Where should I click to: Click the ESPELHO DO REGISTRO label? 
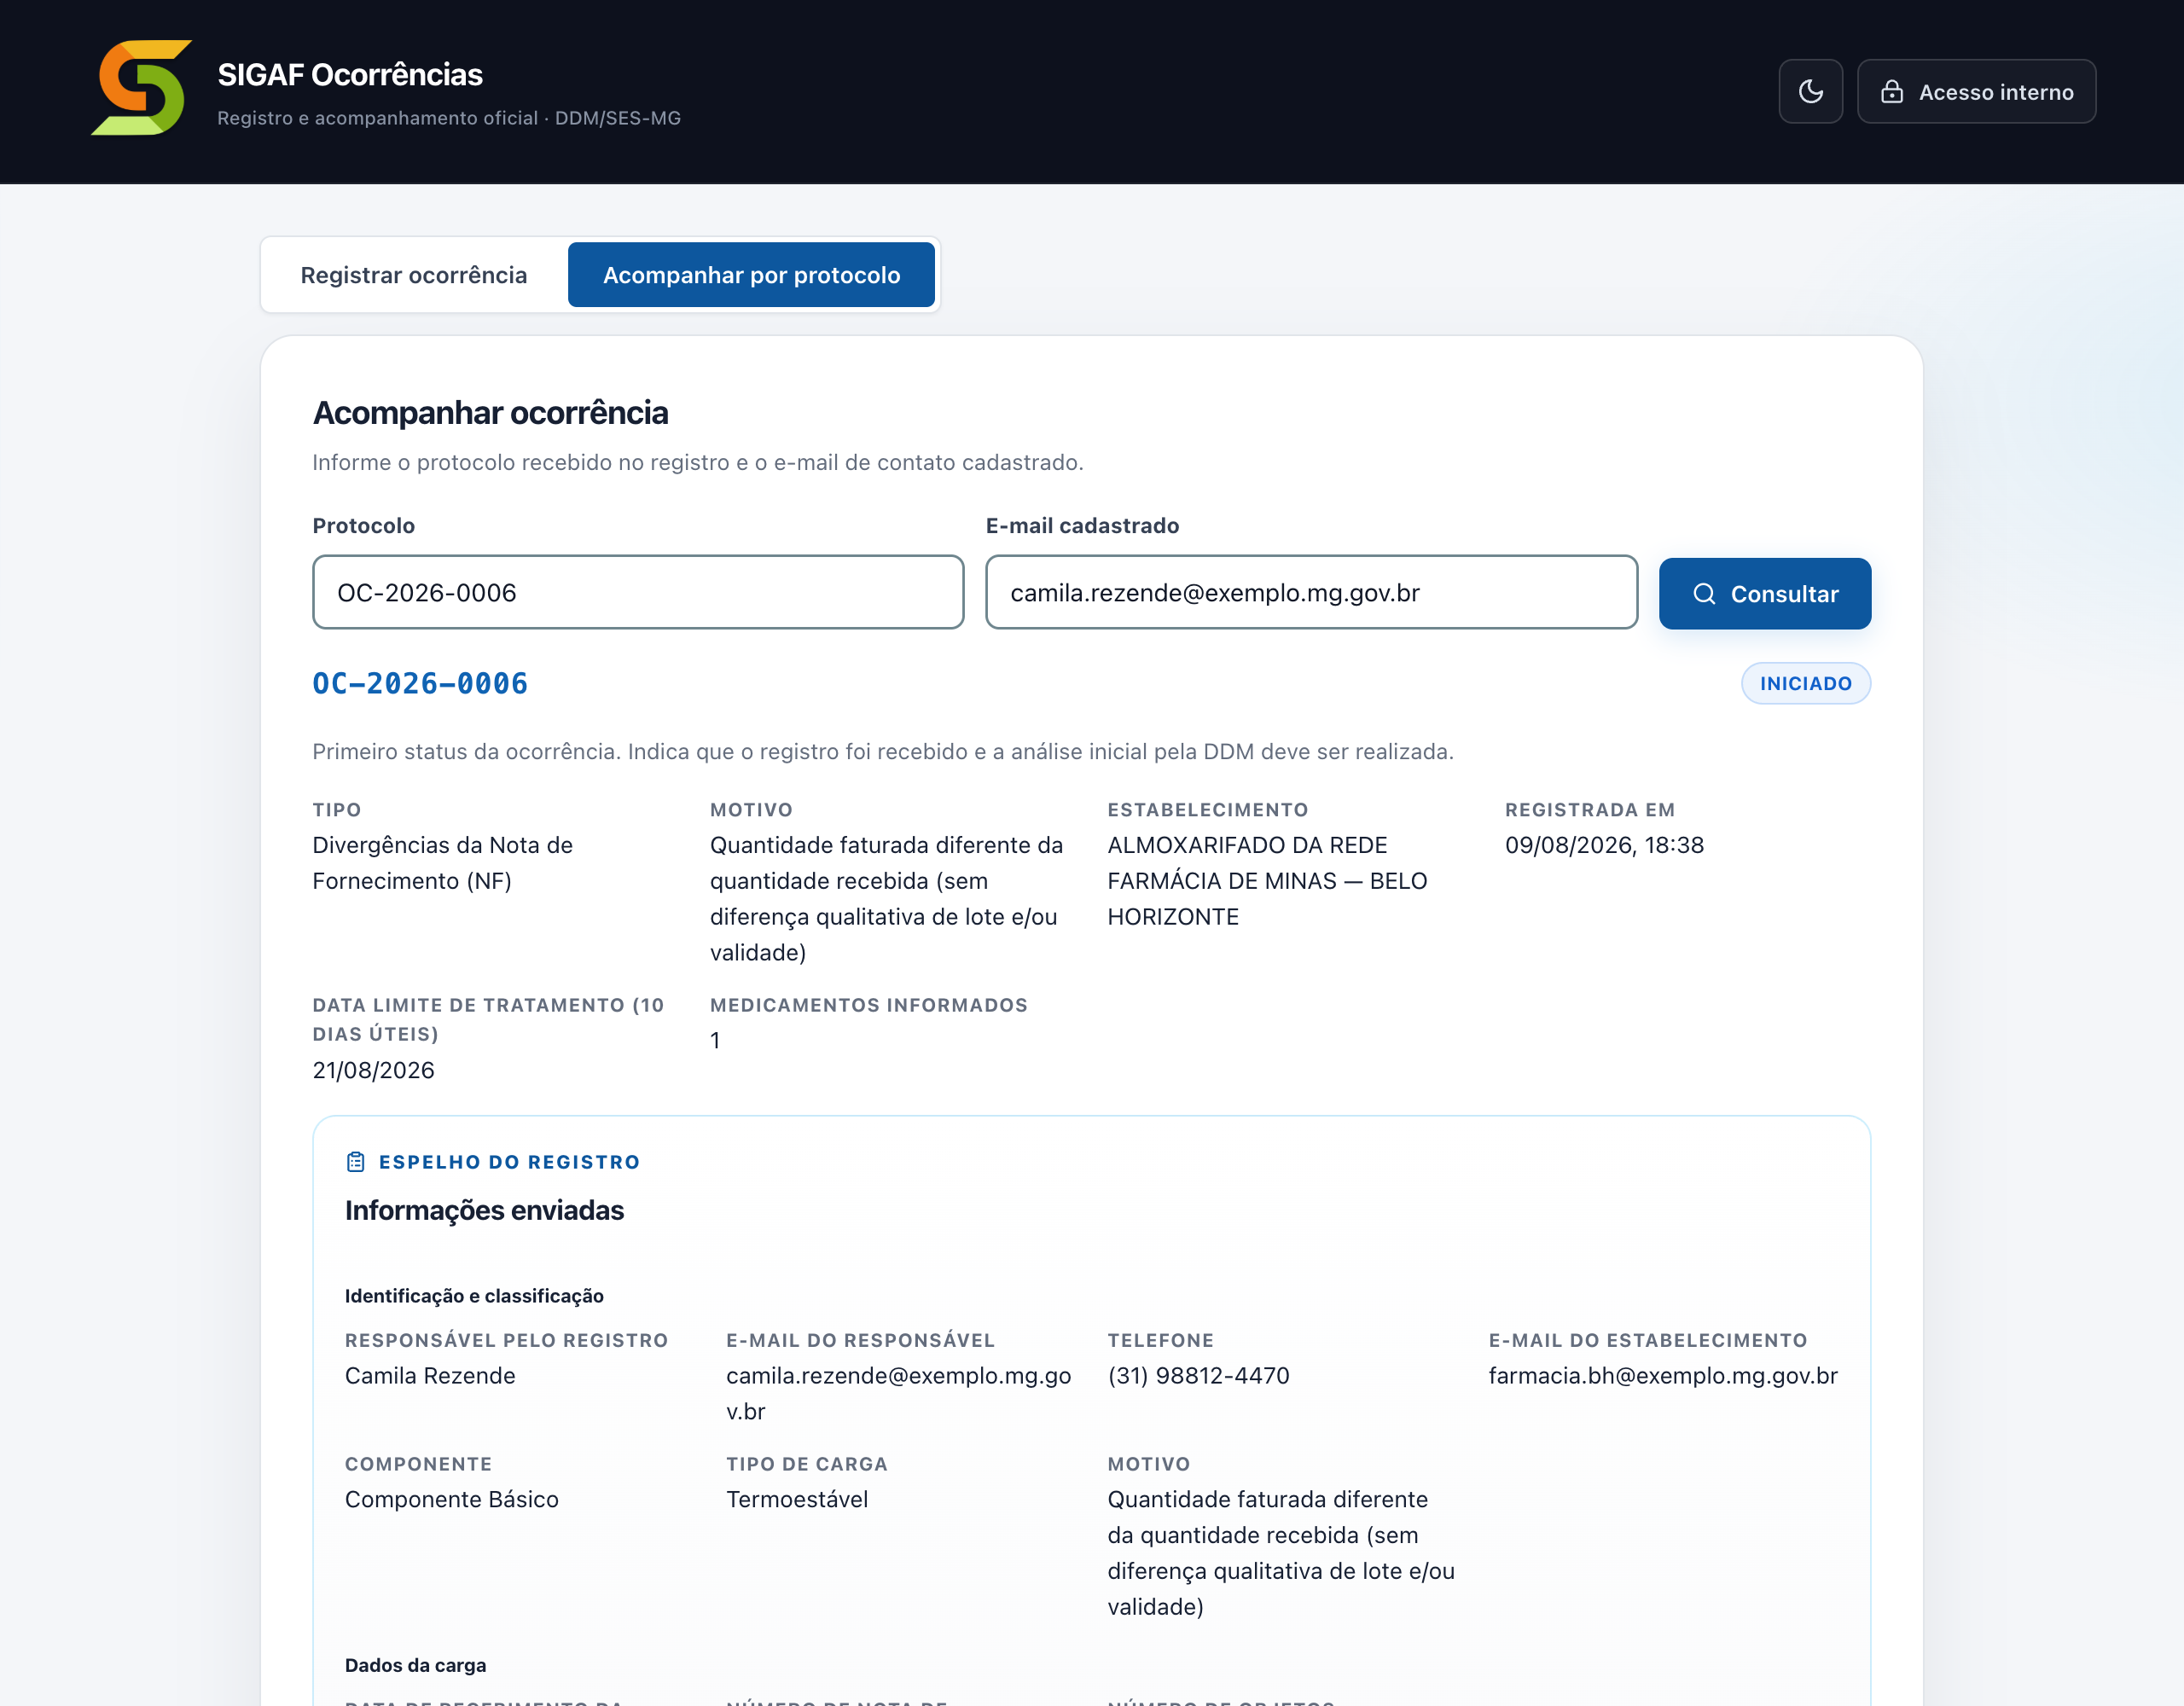509,1162
